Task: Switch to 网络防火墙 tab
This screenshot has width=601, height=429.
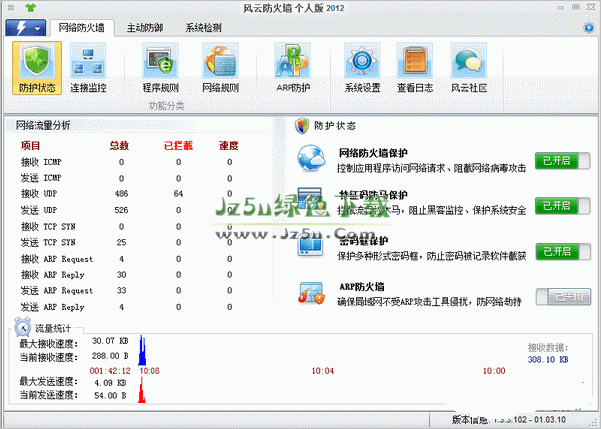Action: point(82,28)
